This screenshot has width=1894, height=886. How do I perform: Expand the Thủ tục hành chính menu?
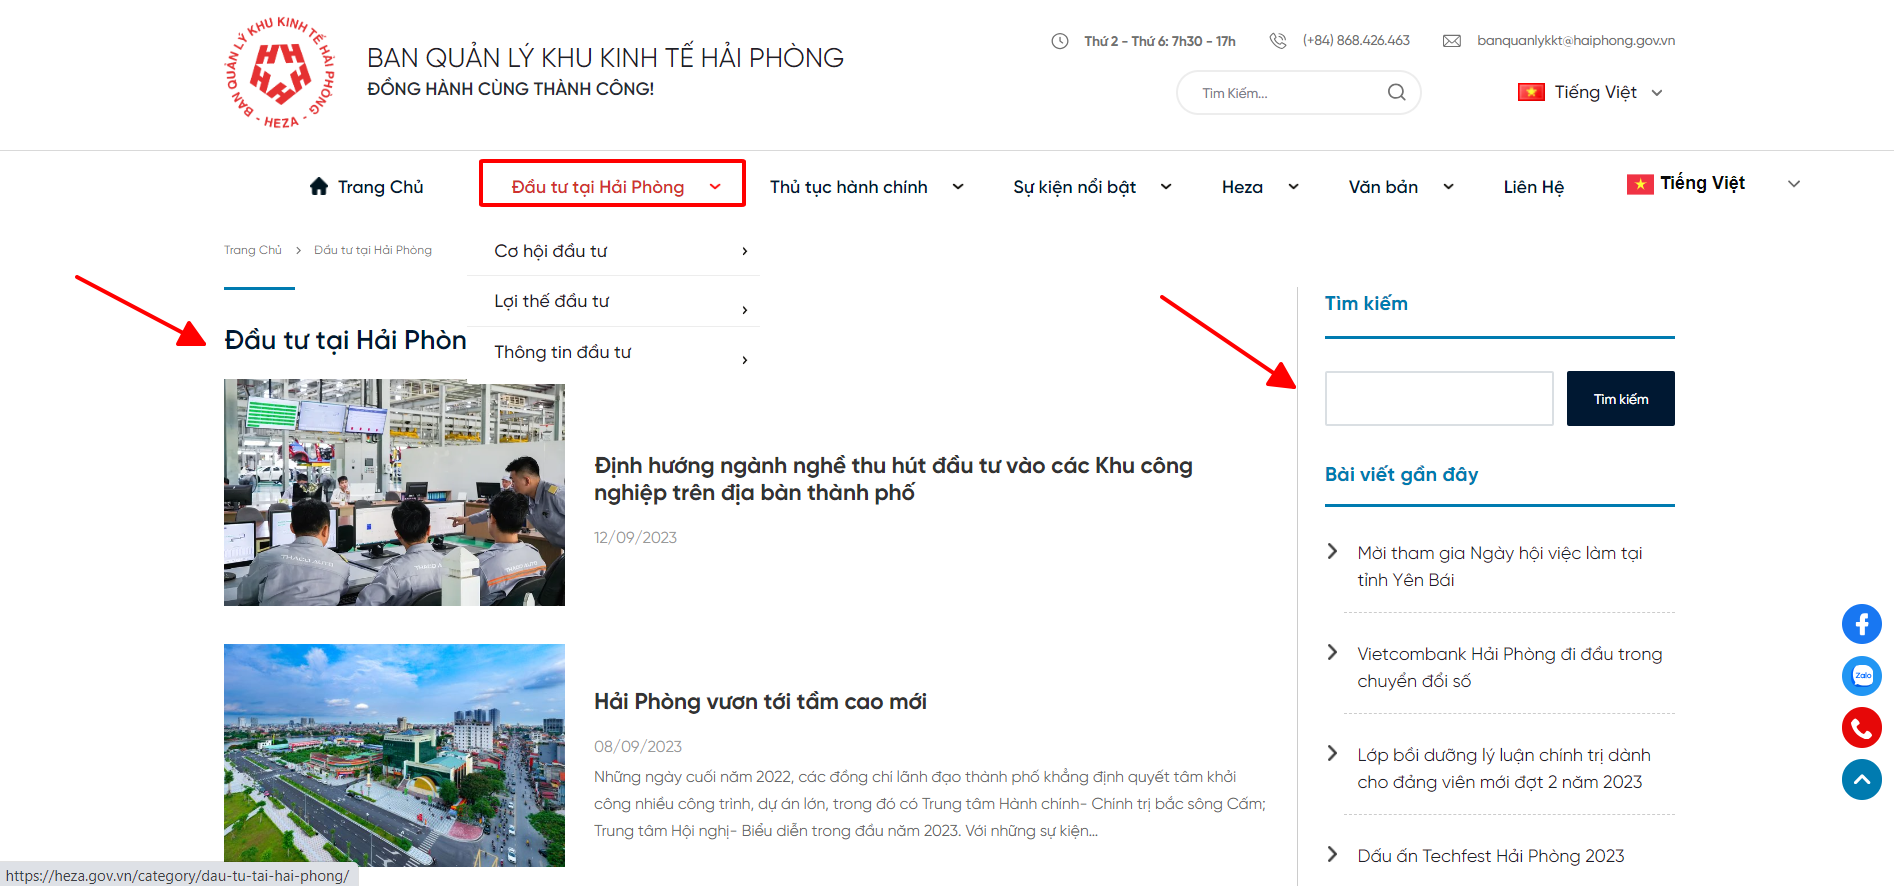(x=866, y=187)
